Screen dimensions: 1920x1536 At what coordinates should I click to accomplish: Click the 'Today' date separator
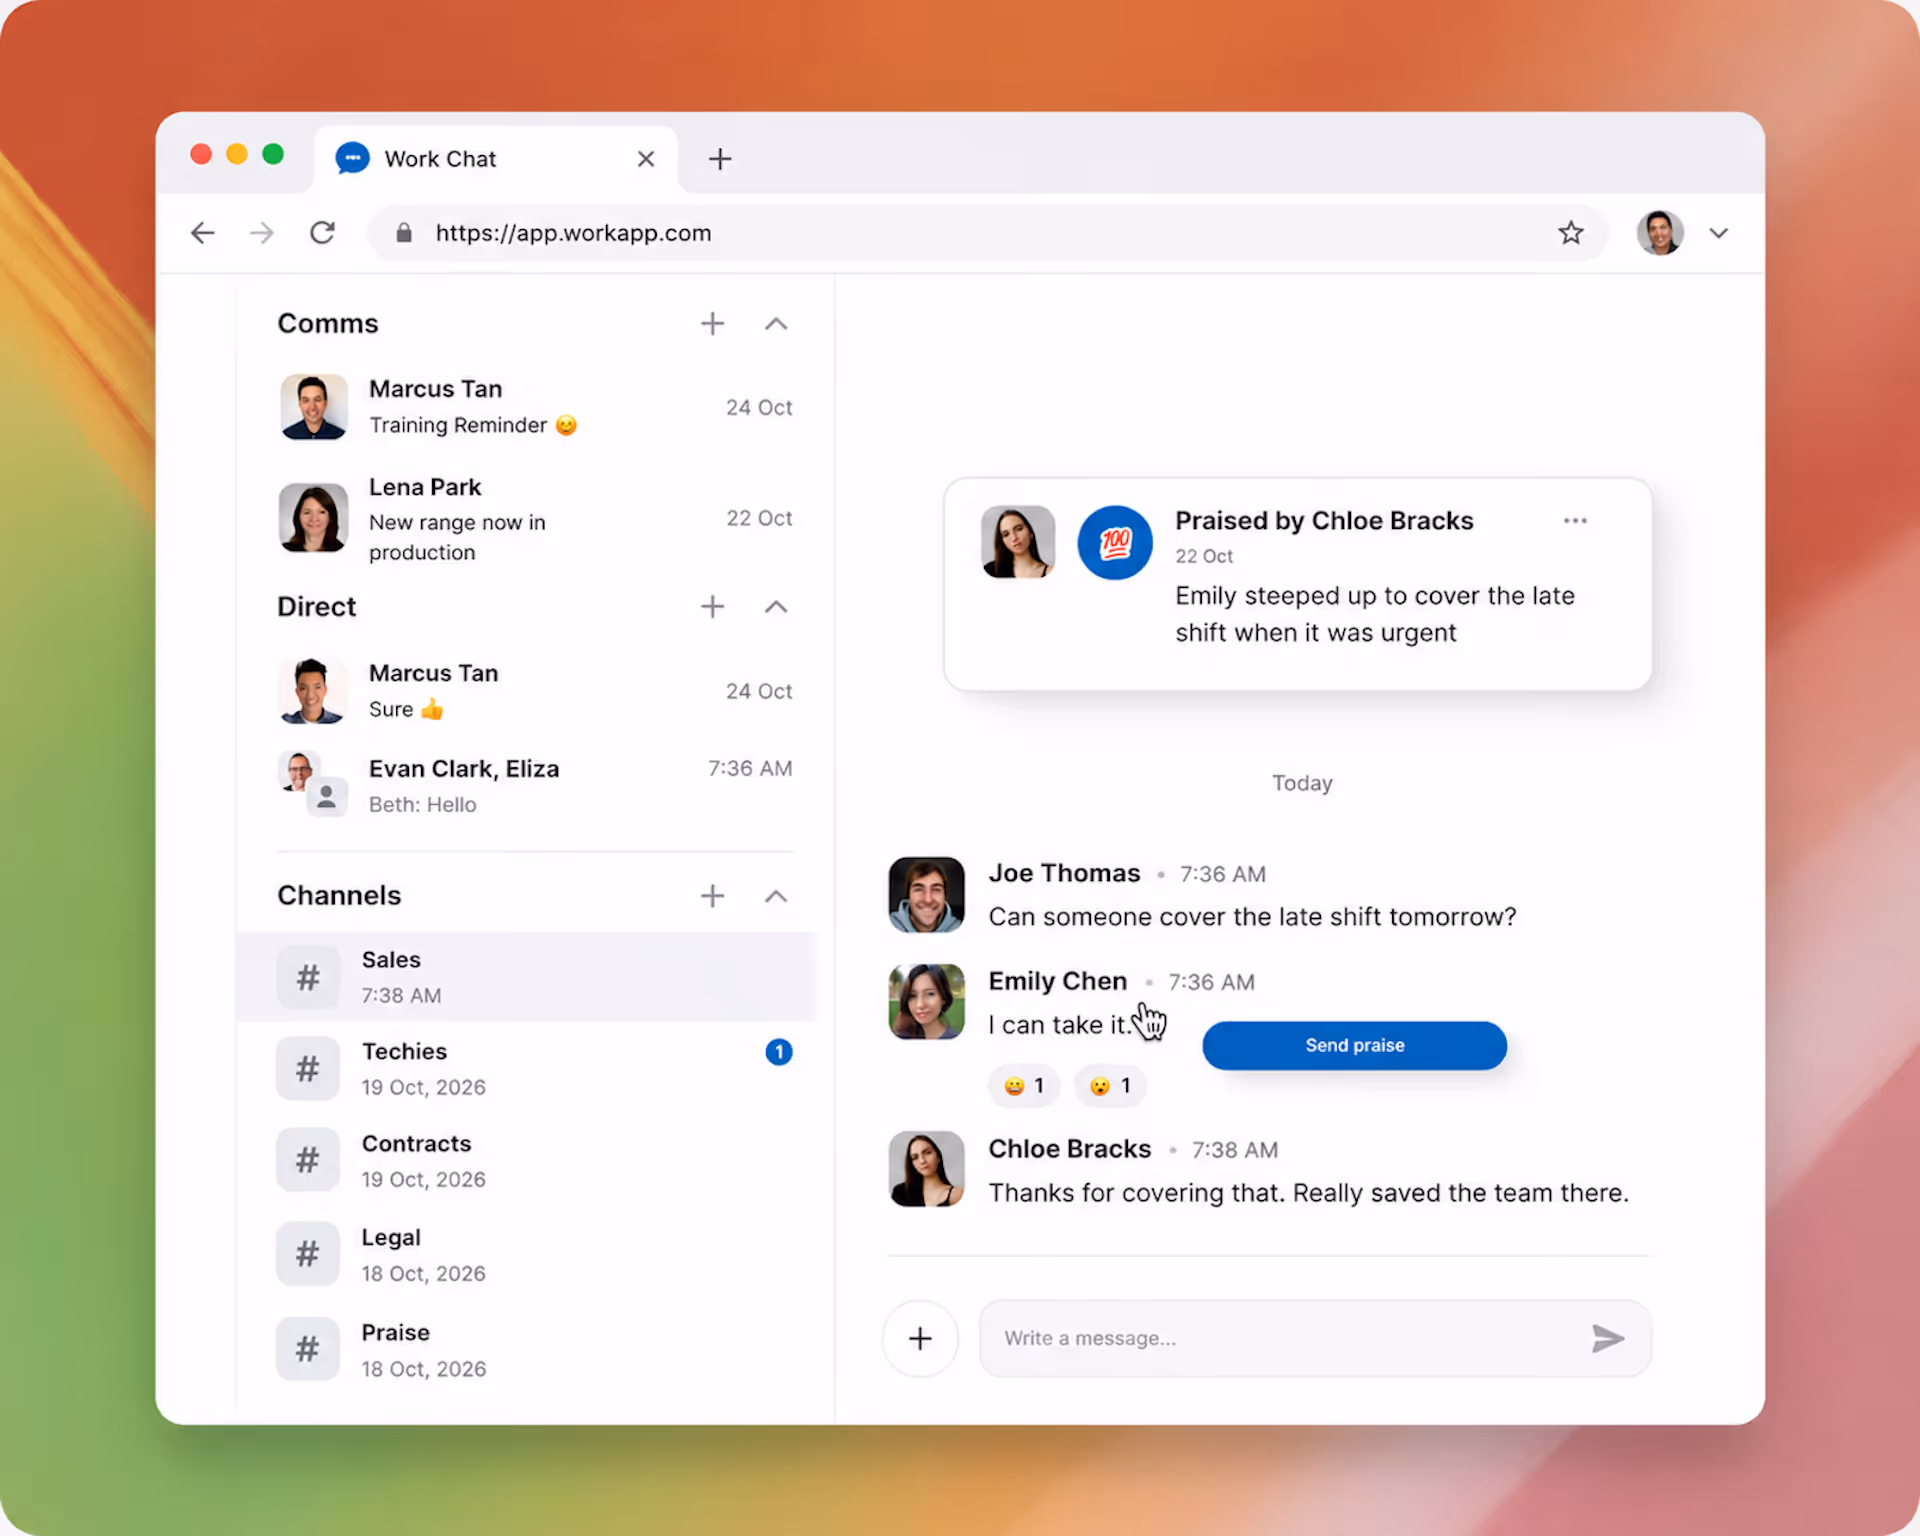[x=1302, y=784]
